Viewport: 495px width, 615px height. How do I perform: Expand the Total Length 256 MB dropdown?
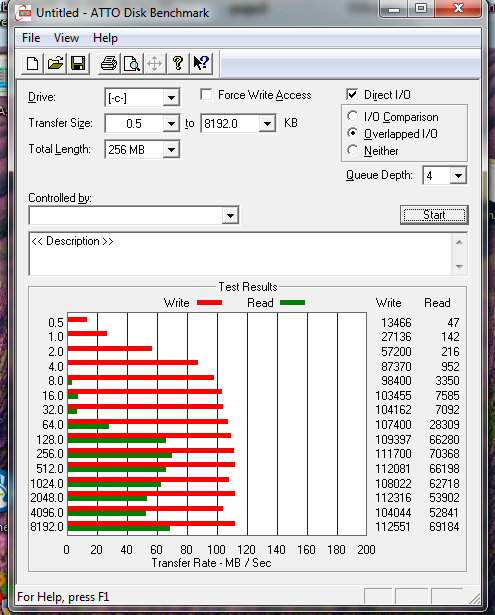(x=171, y=150)
